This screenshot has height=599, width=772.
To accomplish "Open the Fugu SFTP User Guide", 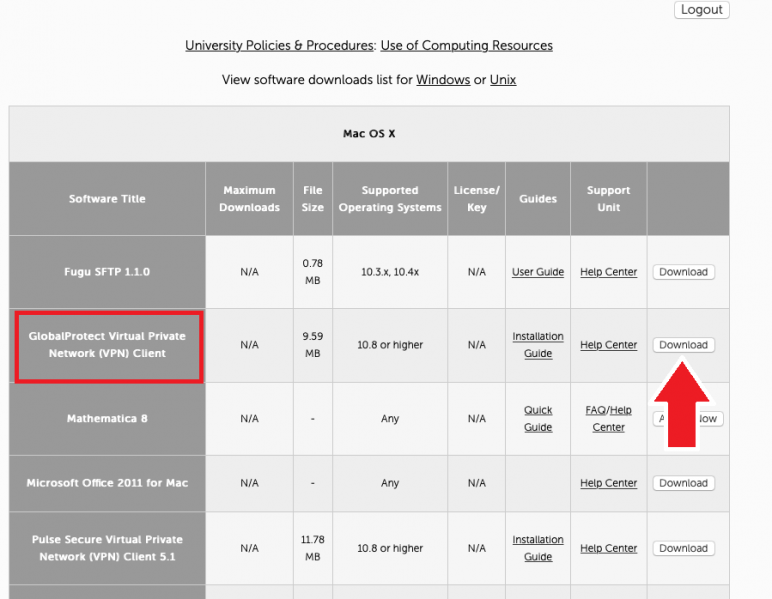I will click(x=538, y=272).
